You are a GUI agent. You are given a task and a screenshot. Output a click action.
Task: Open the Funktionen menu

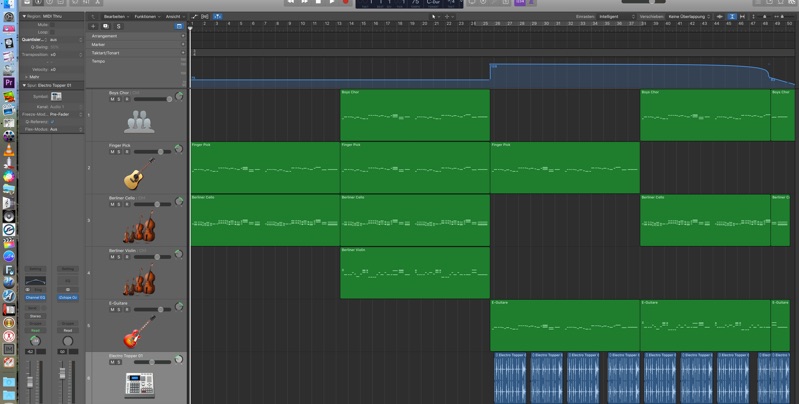[x=147, y=17]
